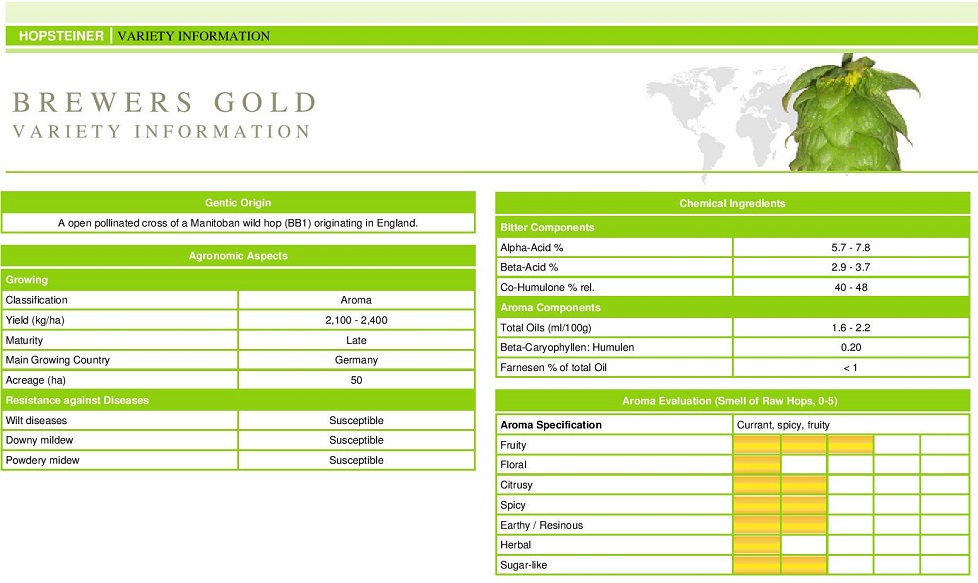Click the BREWERS GOLD title
Image resolution: width=978 pixels, height=583 pixels.
pyautogui.click(x=165, y=102)
